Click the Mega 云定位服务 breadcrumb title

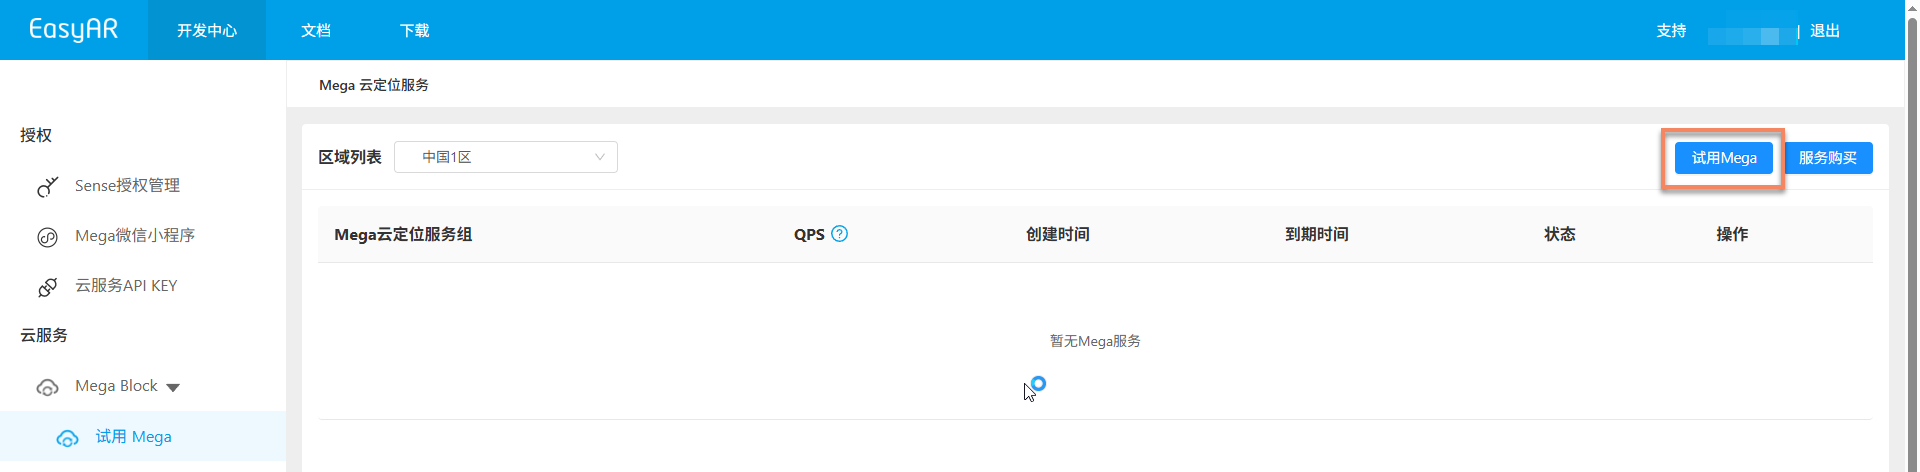(374, 85)
